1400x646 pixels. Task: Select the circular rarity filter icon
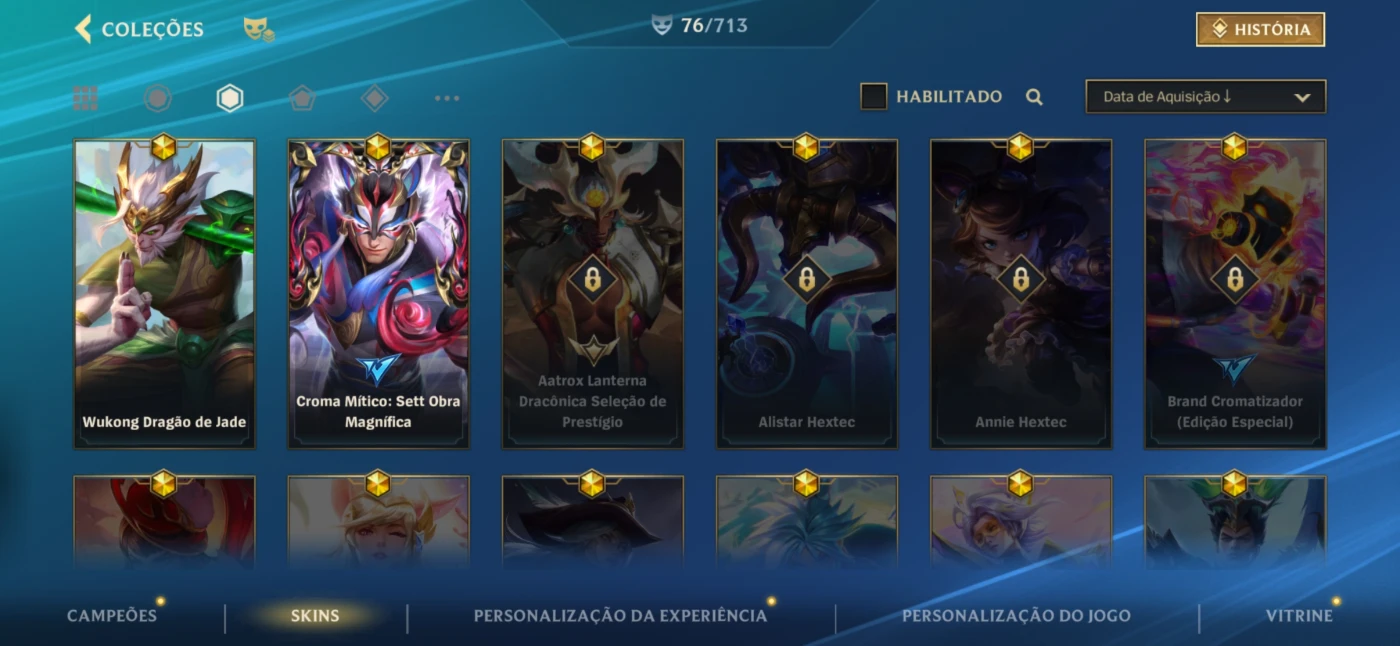(158, 98)
